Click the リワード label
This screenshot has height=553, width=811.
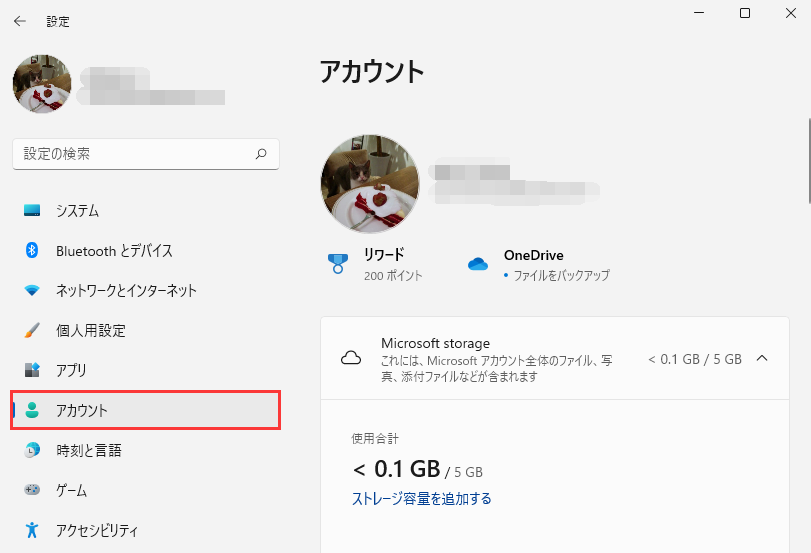(384, 255)
